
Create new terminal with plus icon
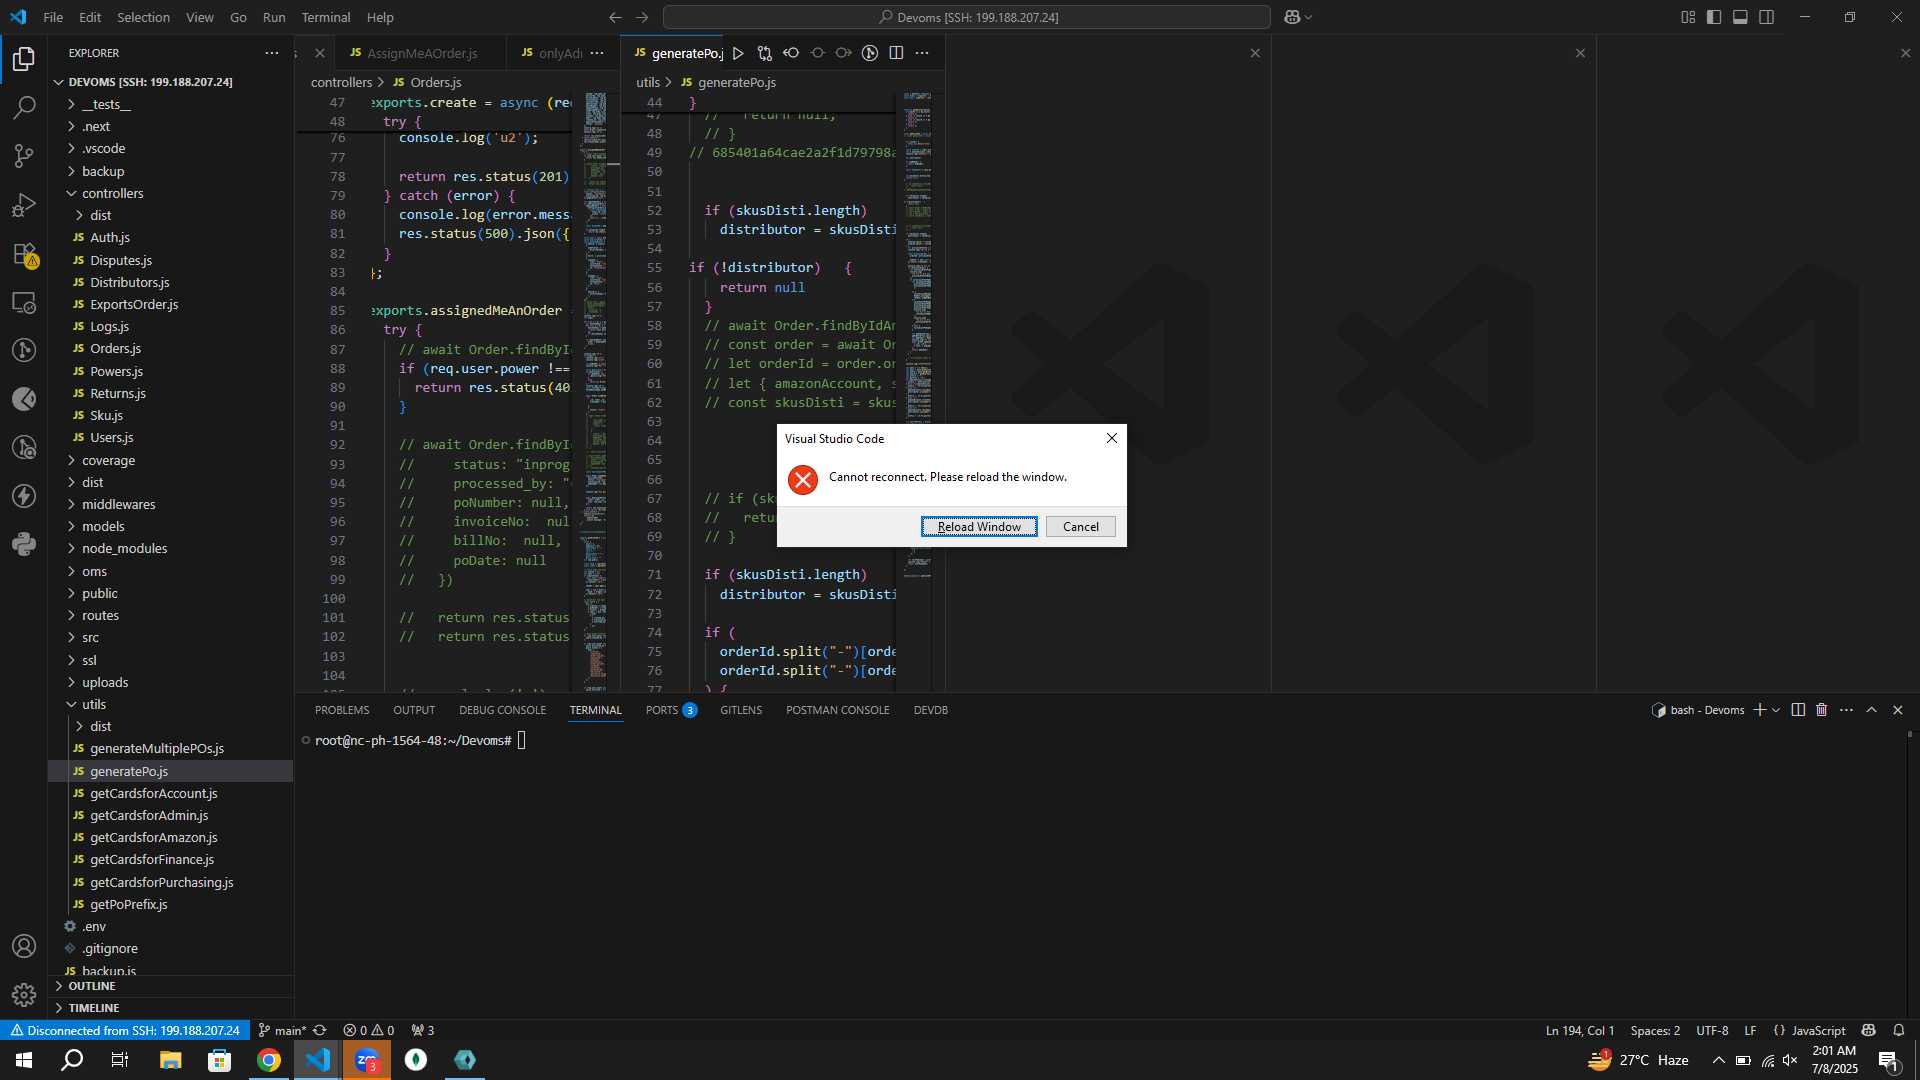point(1759,710)
